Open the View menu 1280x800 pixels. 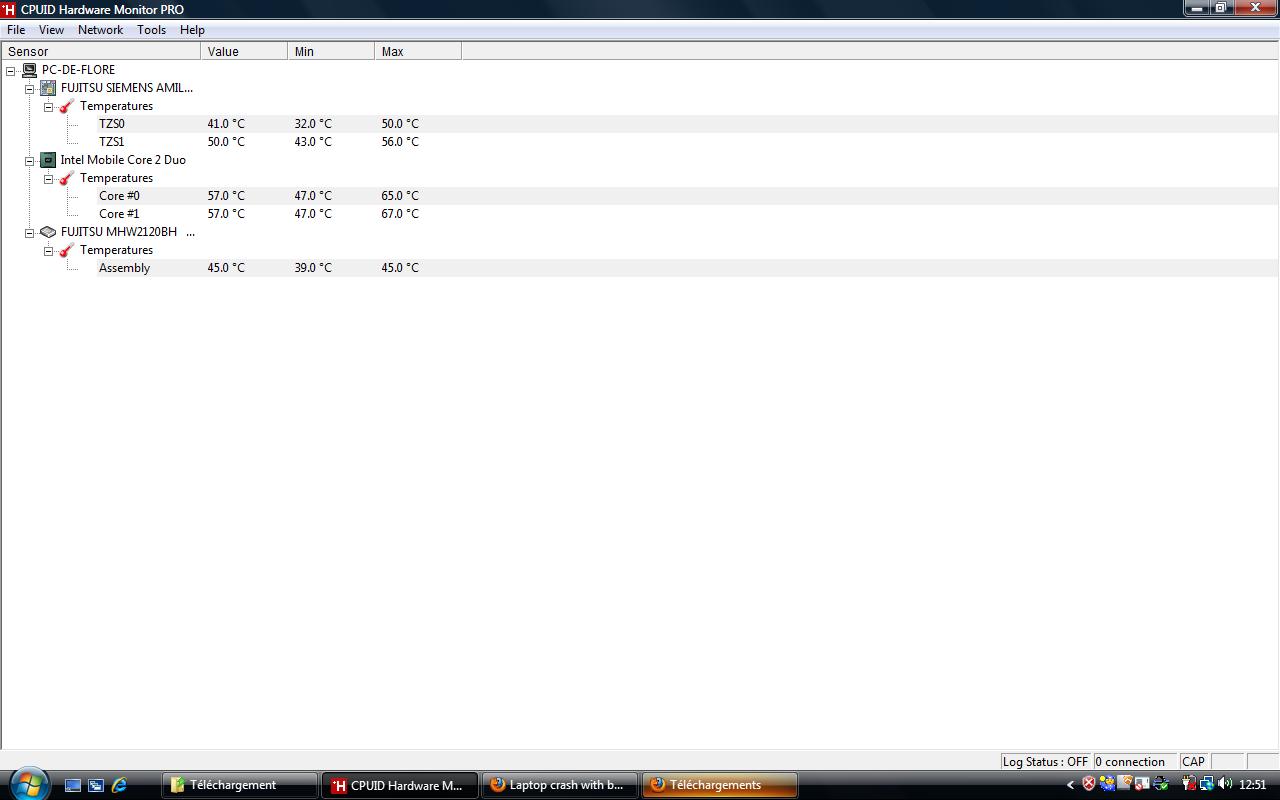tap(51, 30)
